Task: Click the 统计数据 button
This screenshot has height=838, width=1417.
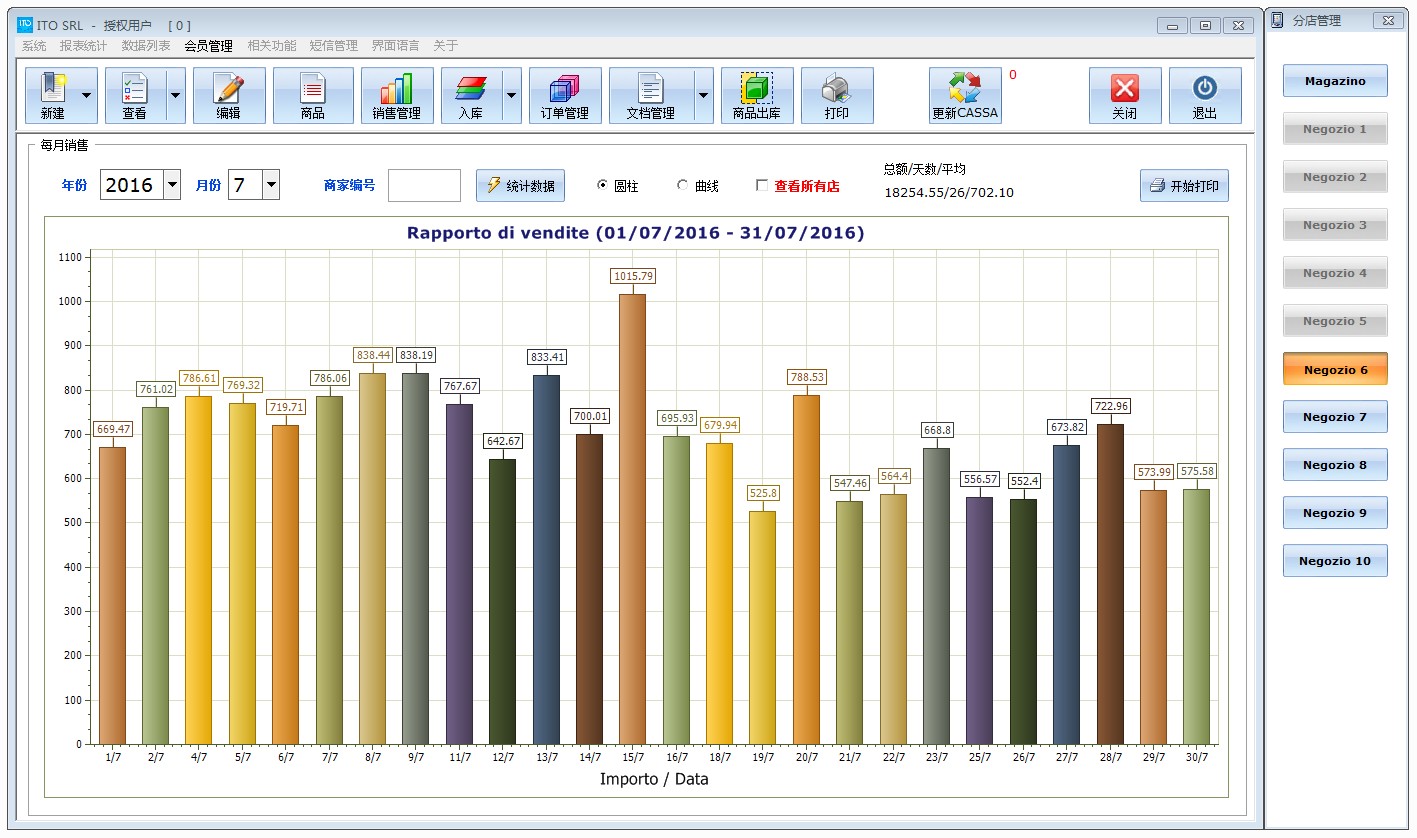Action: [520, 185]
